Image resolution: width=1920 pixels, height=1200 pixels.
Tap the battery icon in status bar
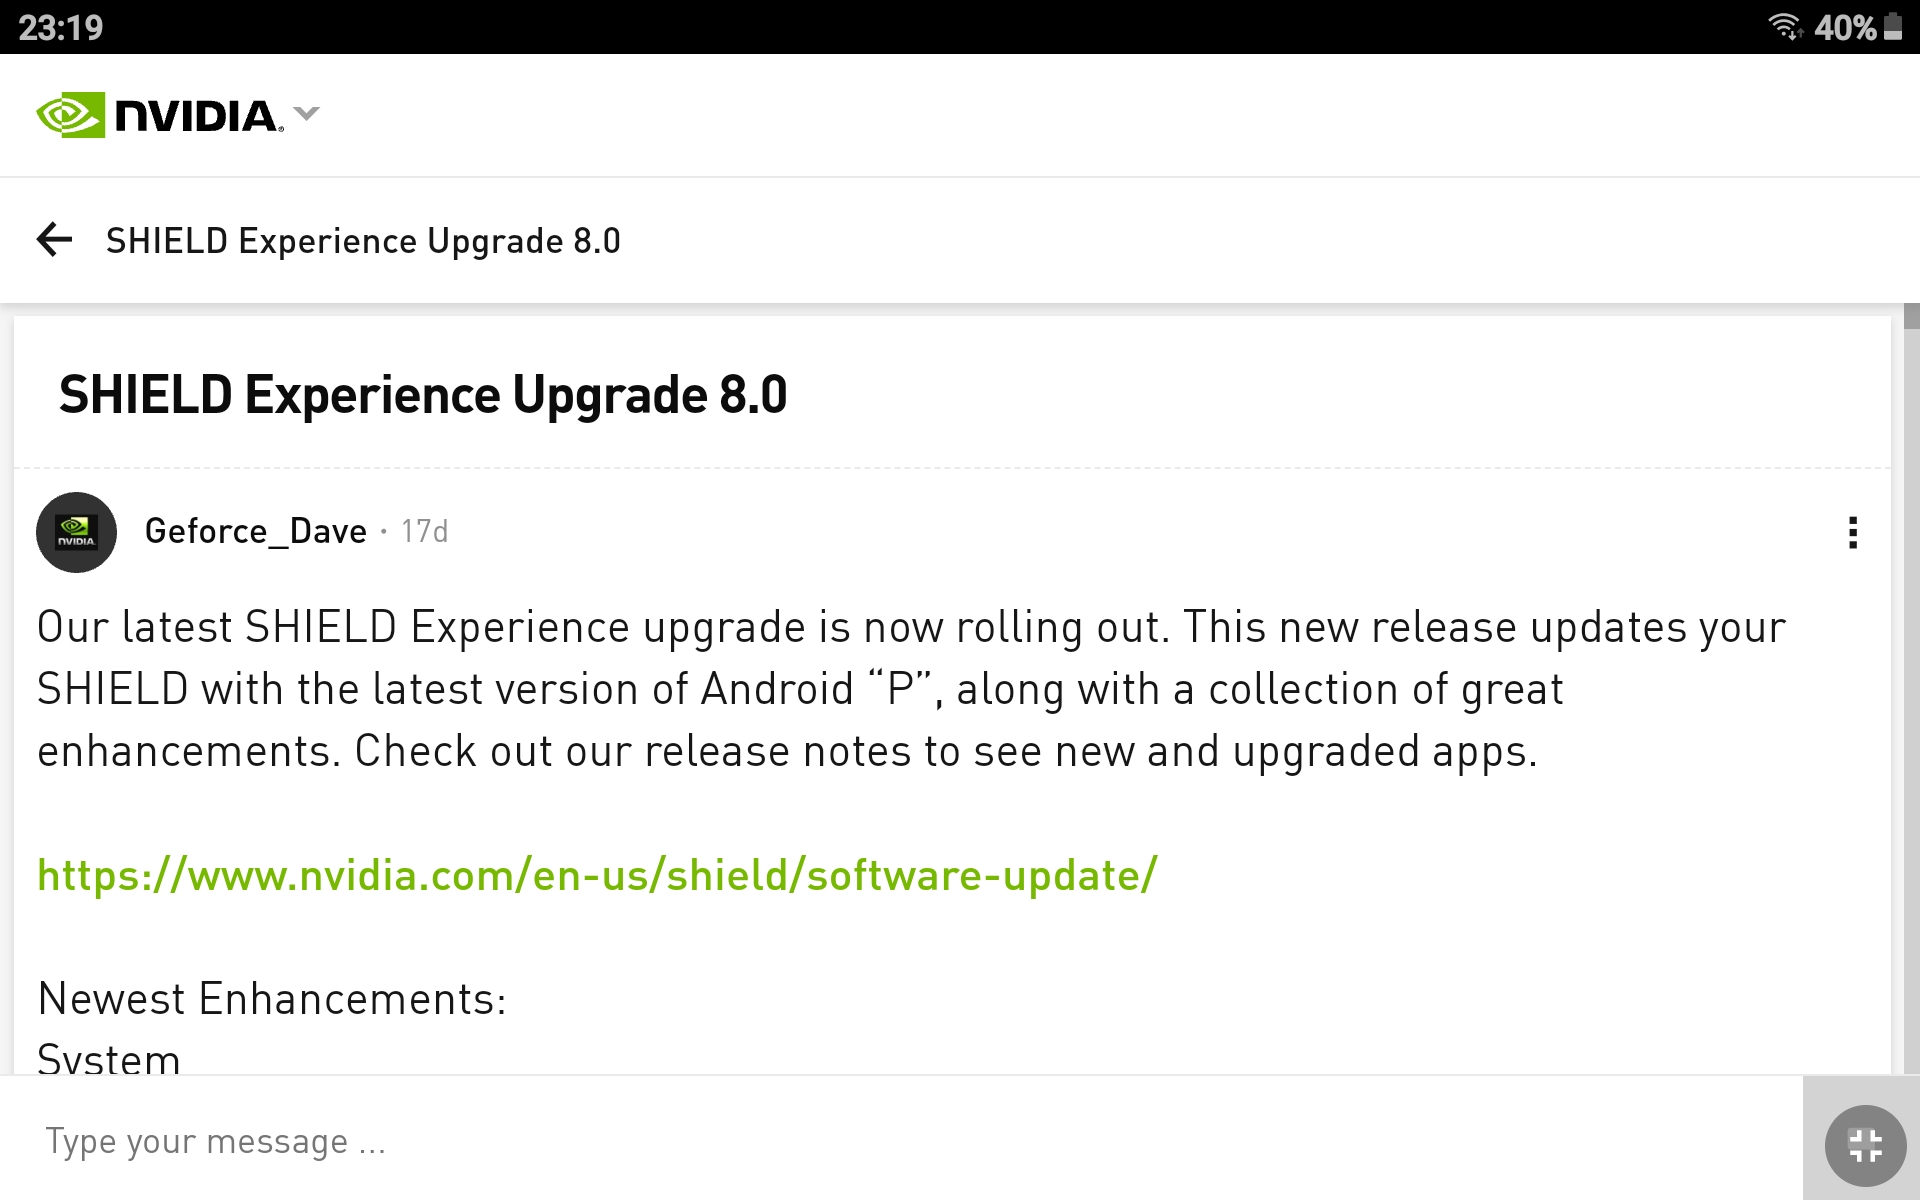point(1893,26)
